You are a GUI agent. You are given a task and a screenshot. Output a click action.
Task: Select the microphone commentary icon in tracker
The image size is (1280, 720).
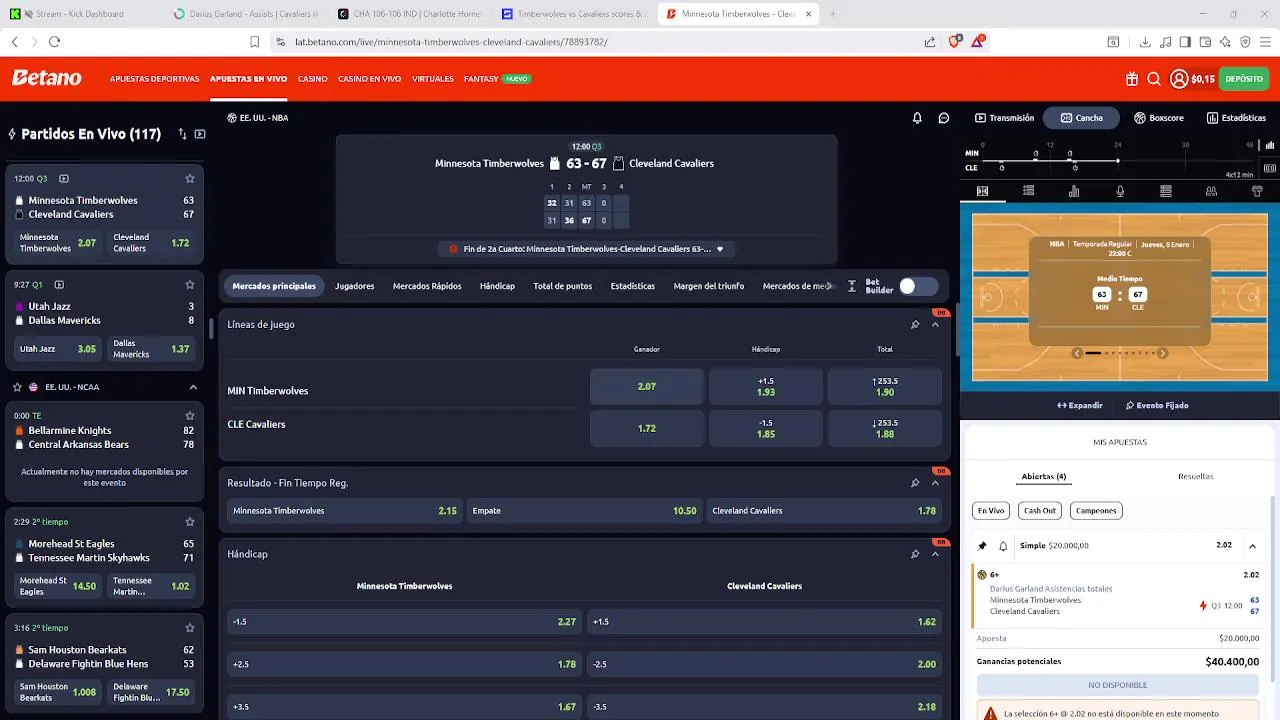point(1120,191)
